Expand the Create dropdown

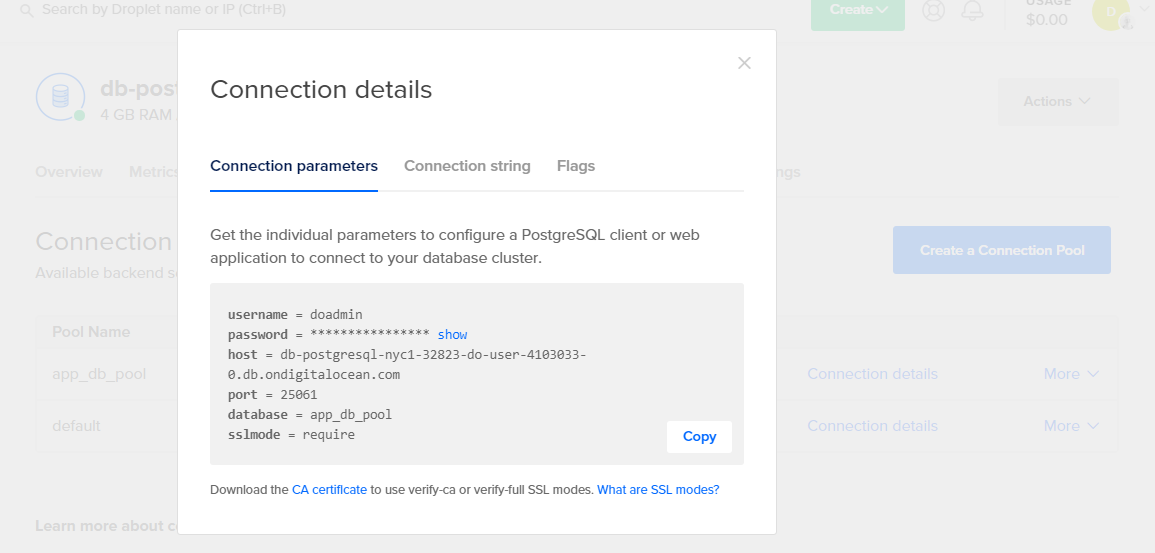pos(857,10)
